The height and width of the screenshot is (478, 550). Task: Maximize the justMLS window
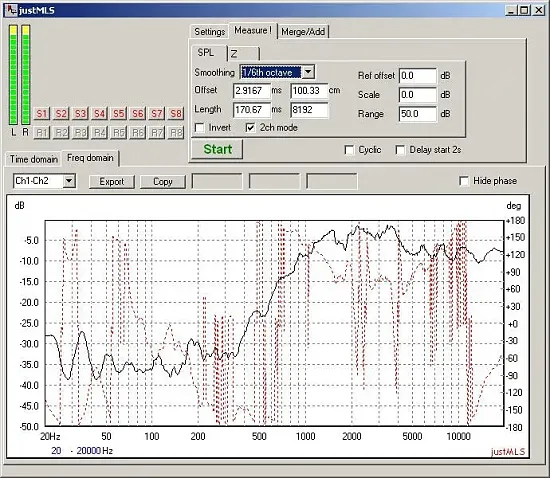pos(524,10)
